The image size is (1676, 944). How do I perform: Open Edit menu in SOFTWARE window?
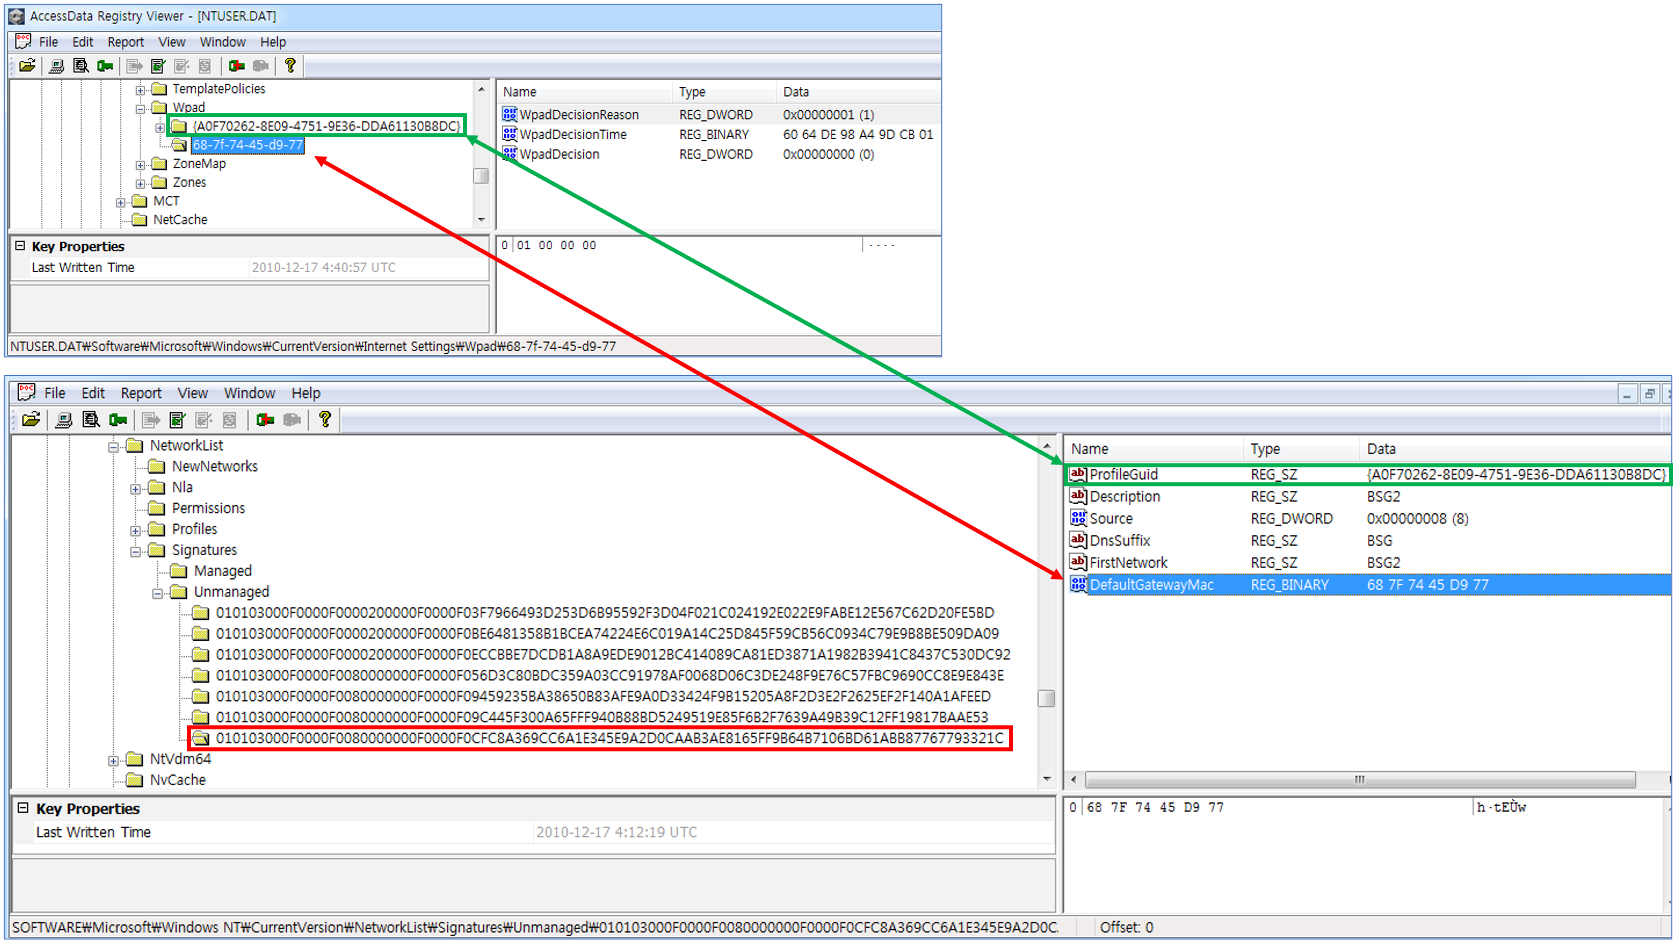tap(93, 393)
